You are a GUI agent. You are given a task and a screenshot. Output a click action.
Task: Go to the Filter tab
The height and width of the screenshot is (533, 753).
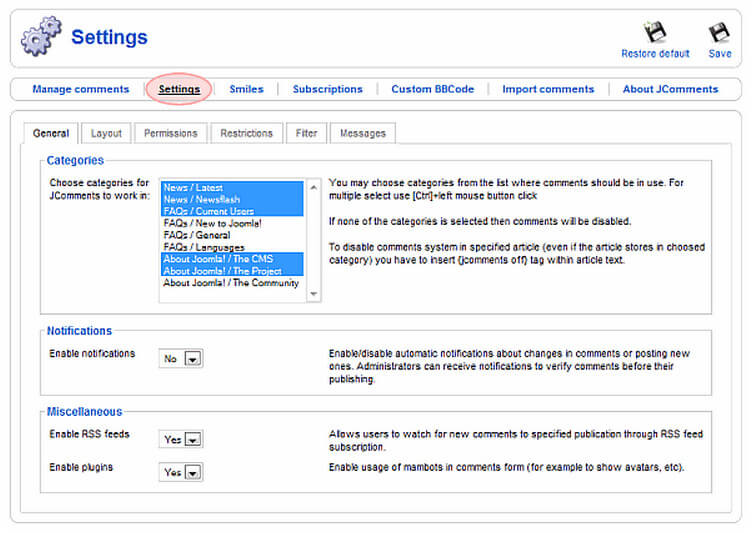pos(306,133)
